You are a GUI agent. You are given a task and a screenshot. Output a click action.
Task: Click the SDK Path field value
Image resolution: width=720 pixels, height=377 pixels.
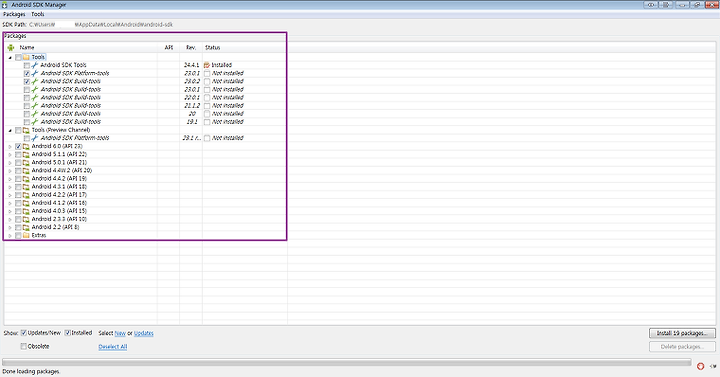[x=101, y=25]
